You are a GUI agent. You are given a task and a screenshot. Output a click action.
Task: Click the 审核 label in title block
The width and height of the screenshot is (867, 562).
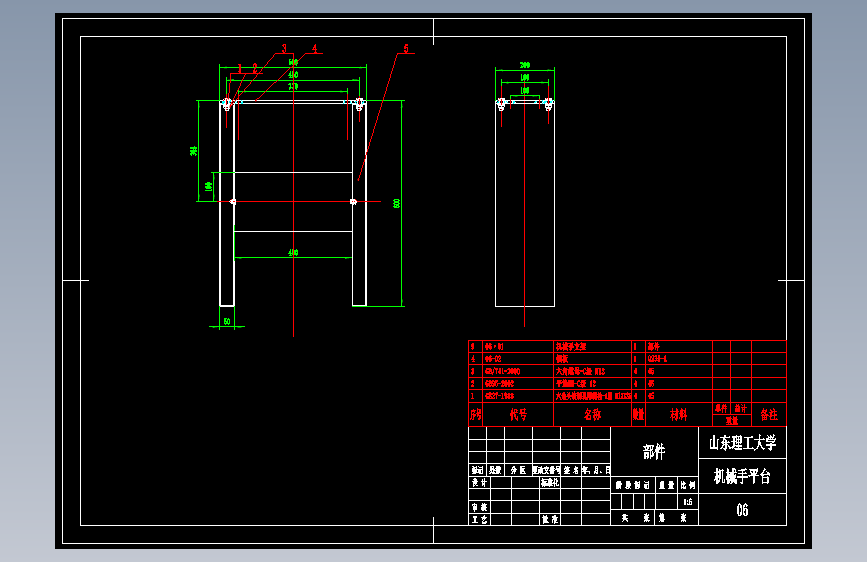pyautogui.click(x=479, y=507)
